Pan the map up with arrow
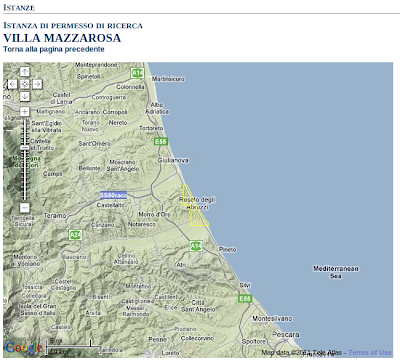This screenshot has width=400, height=361. (25, 72)
